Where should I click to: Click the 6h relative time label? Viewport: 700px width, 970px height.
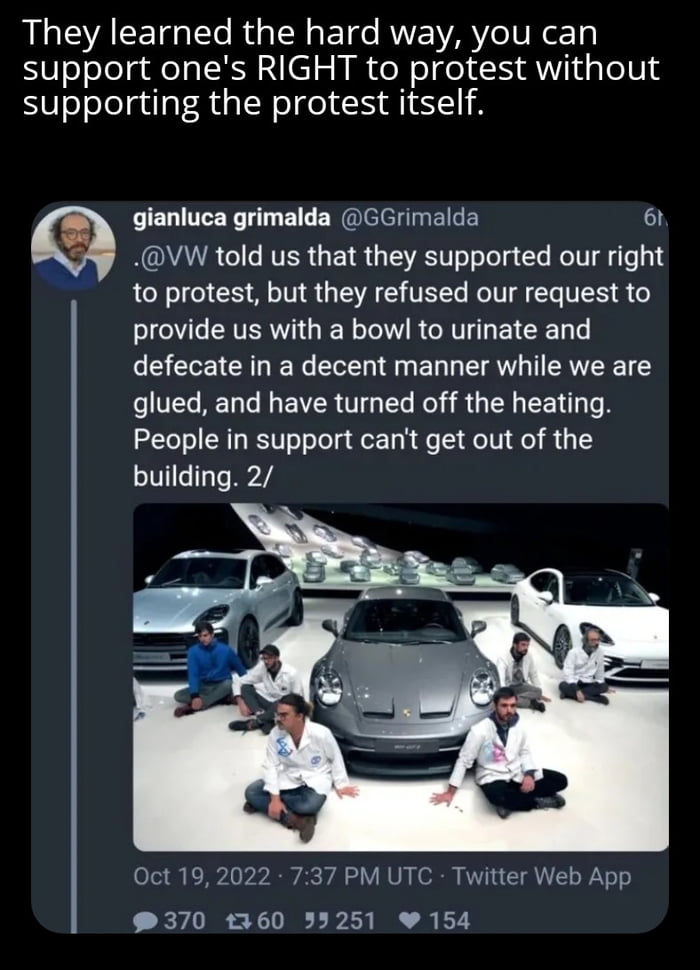click(x=654, y=219)
